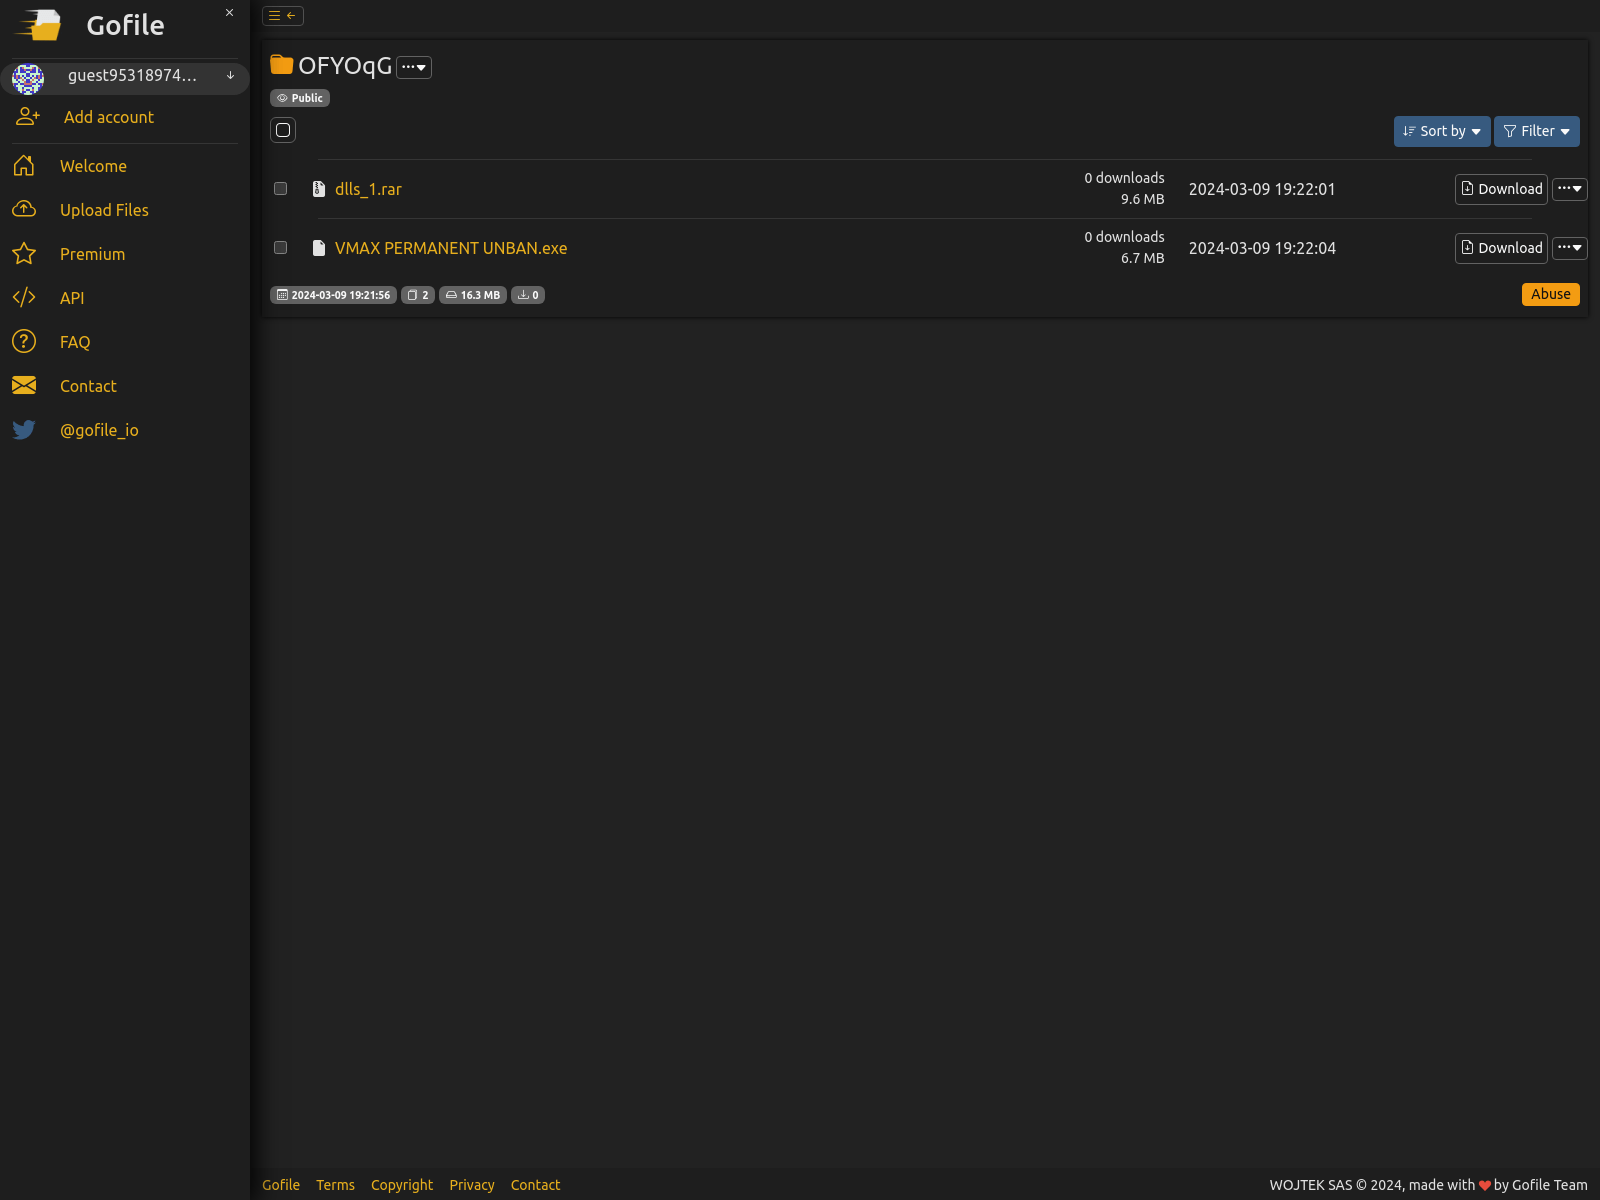Click the 2024-03-09 19:22:01 timestamp
Viewport: 1600px width, 1200px height.
(x=1262, y=189)
